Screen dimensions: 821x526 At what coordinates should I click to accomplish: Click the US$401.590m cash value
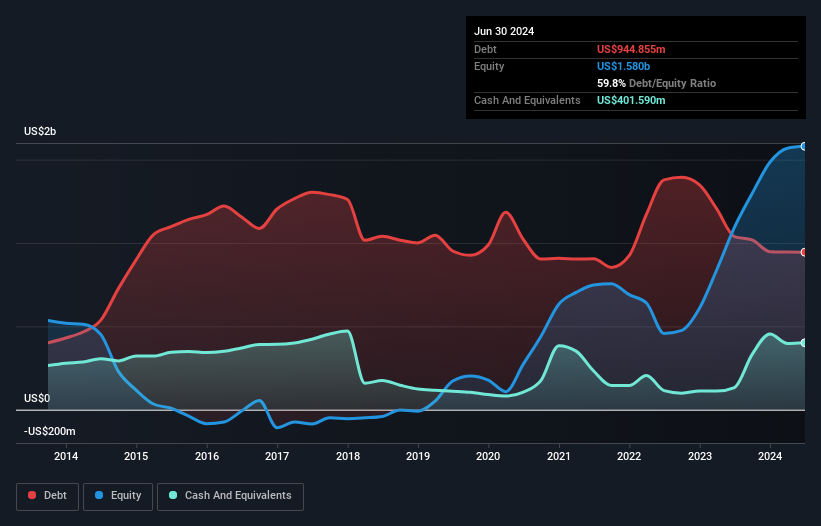(x=631, y=100)
